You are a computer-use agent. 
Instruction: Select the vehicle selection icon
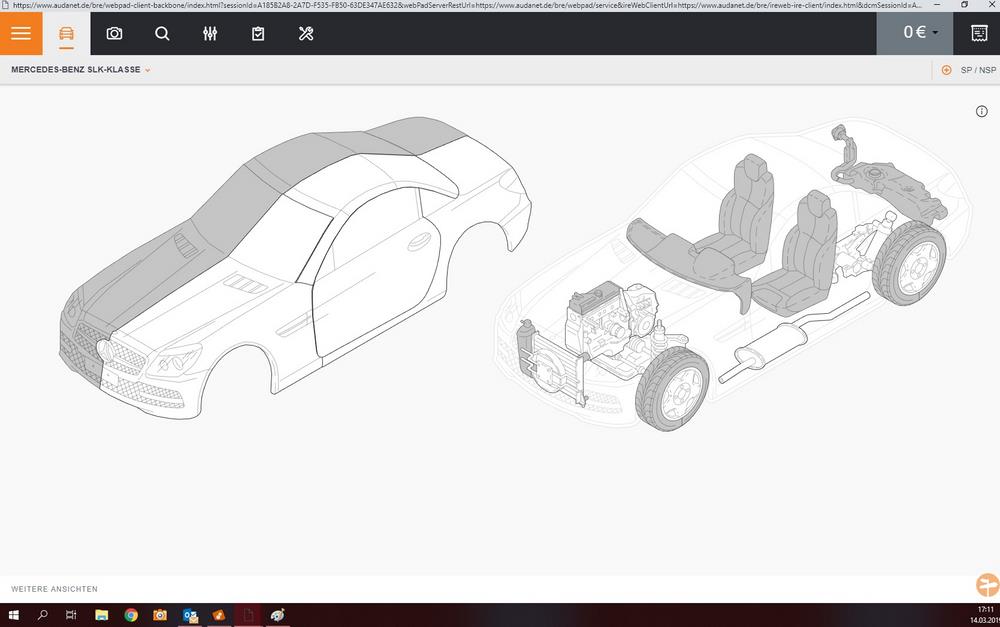point(66,33)
